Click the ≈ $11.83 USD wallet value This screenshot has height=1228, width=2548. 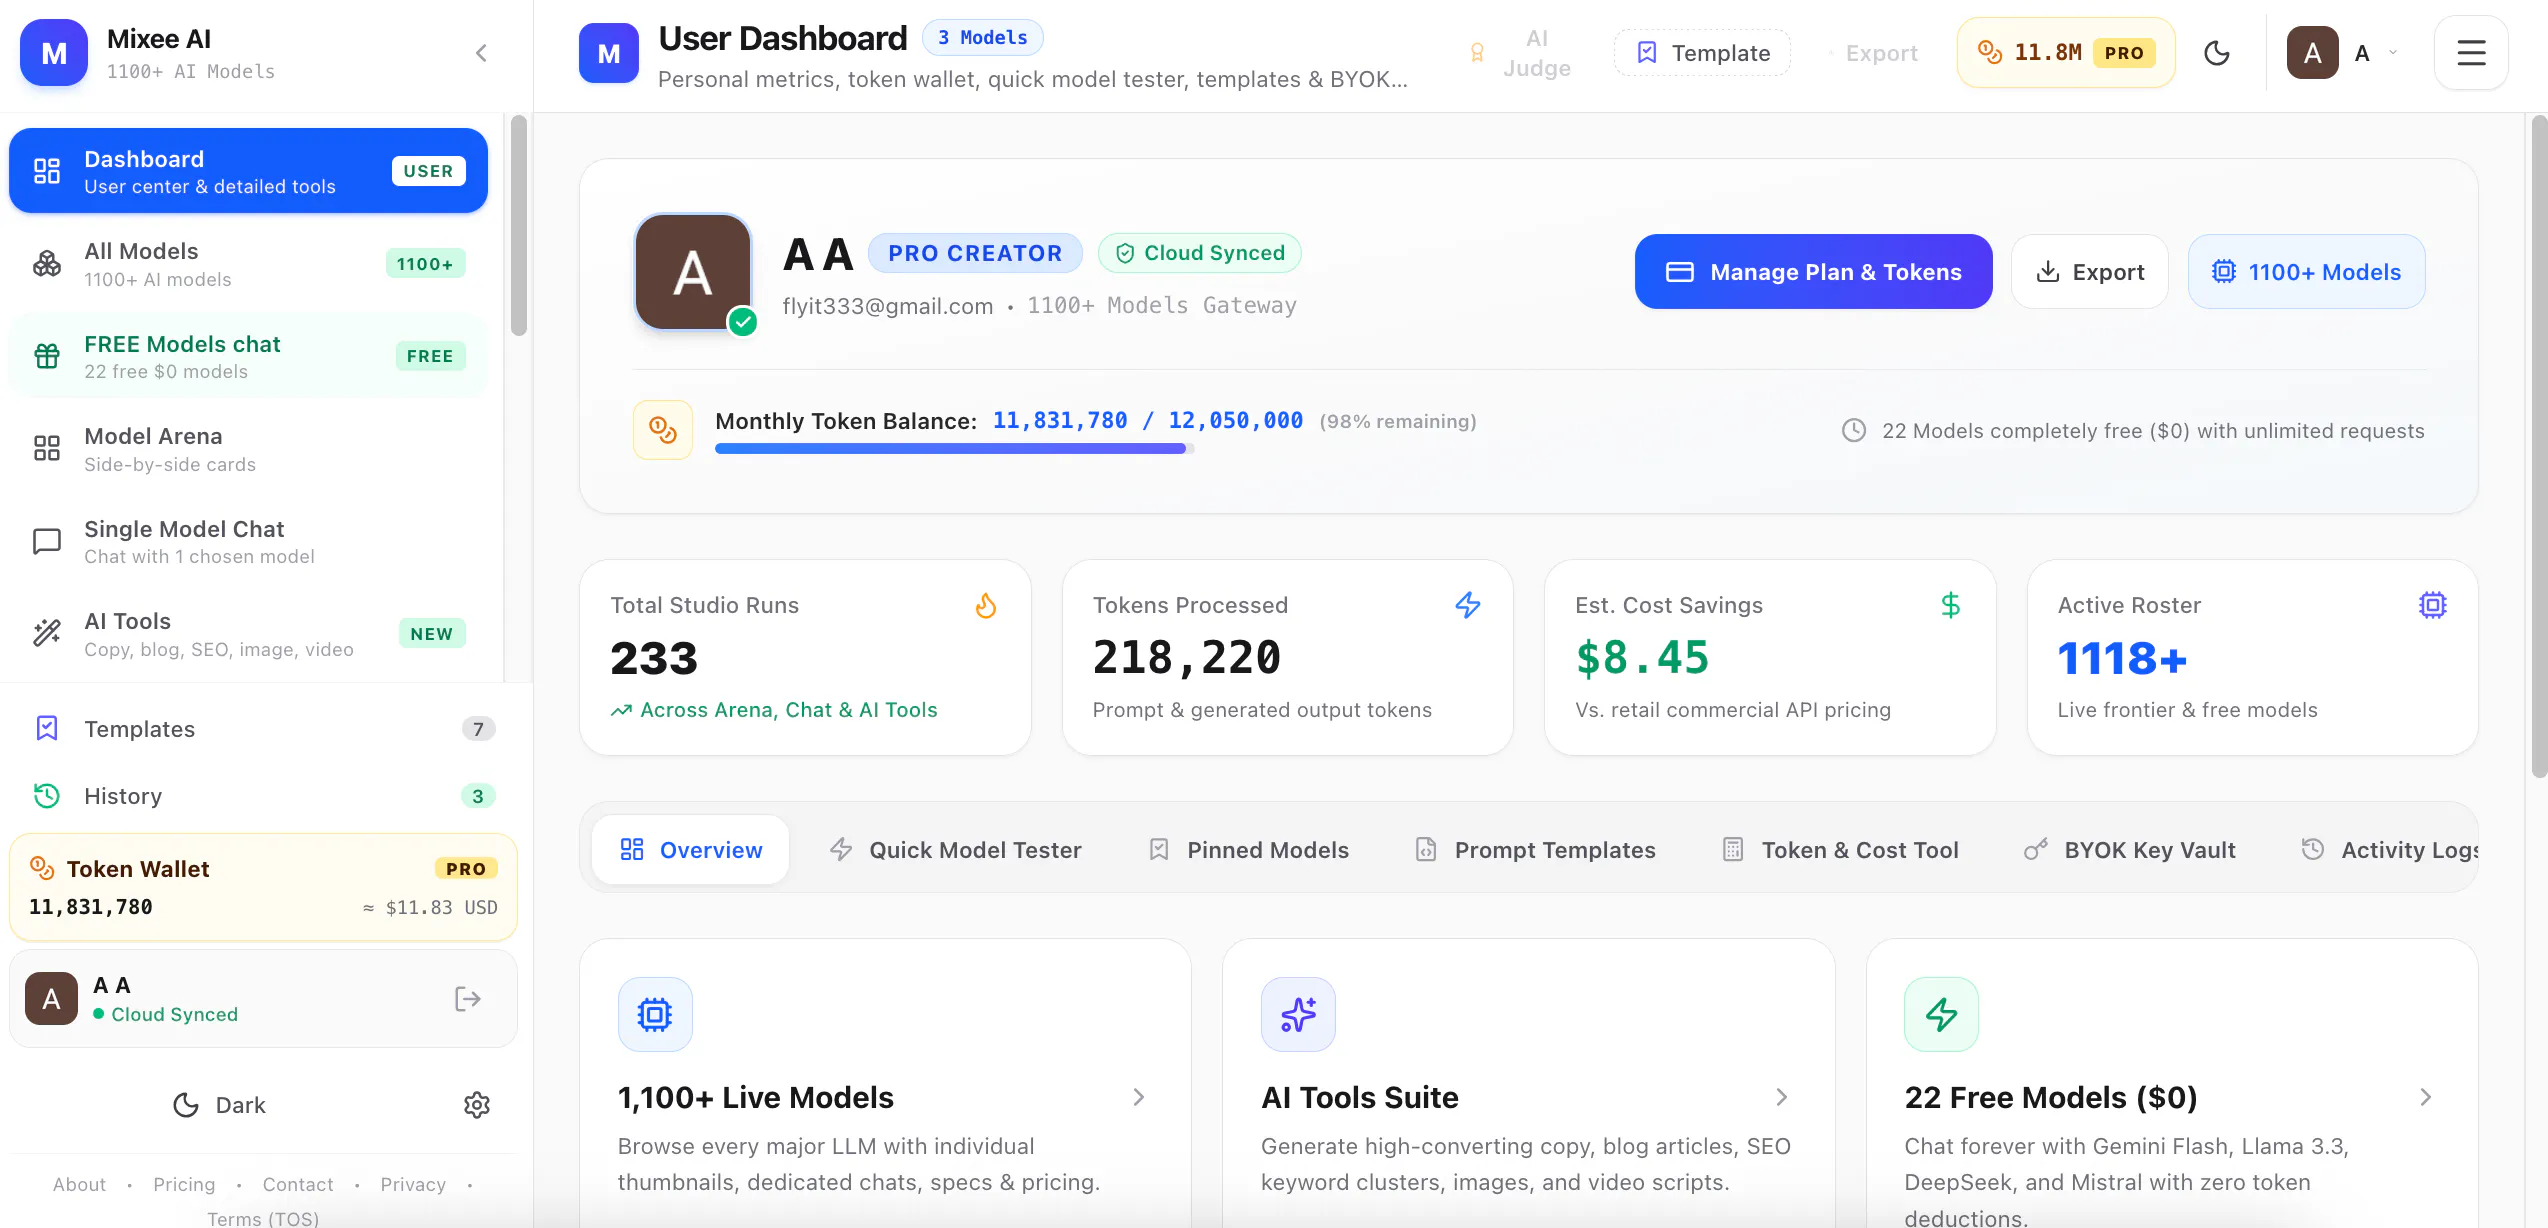click(430, 907)
